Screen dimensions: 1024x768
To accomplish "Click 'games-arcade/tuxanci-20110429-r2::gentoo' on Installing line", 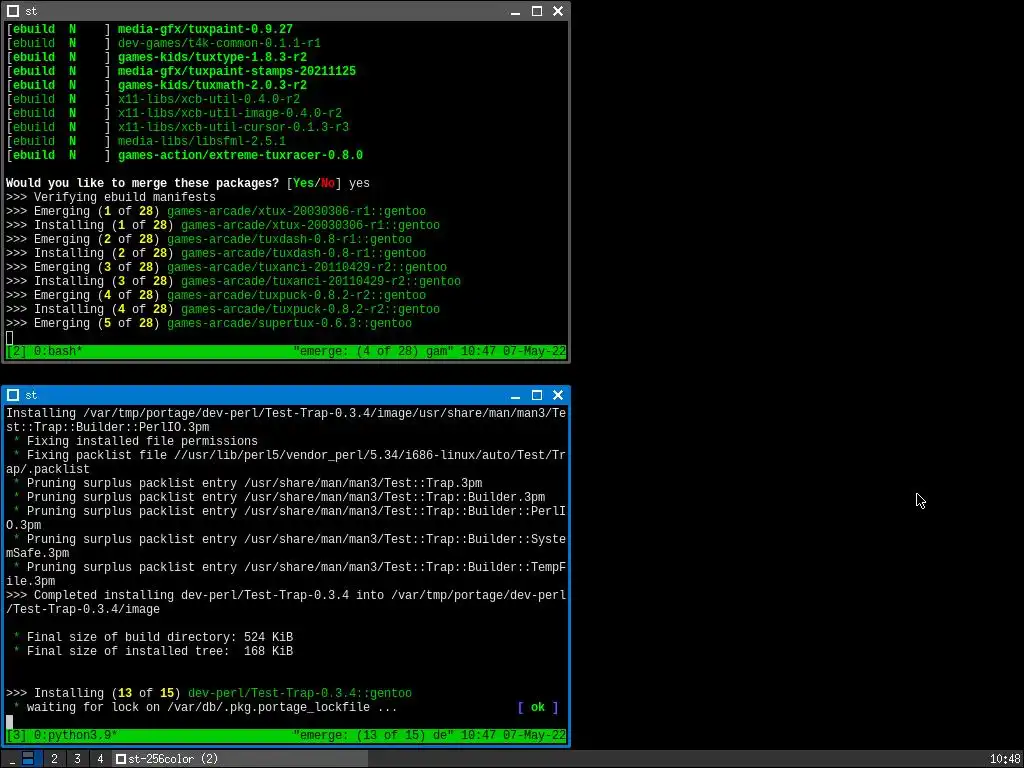I will tap(321, 281).
